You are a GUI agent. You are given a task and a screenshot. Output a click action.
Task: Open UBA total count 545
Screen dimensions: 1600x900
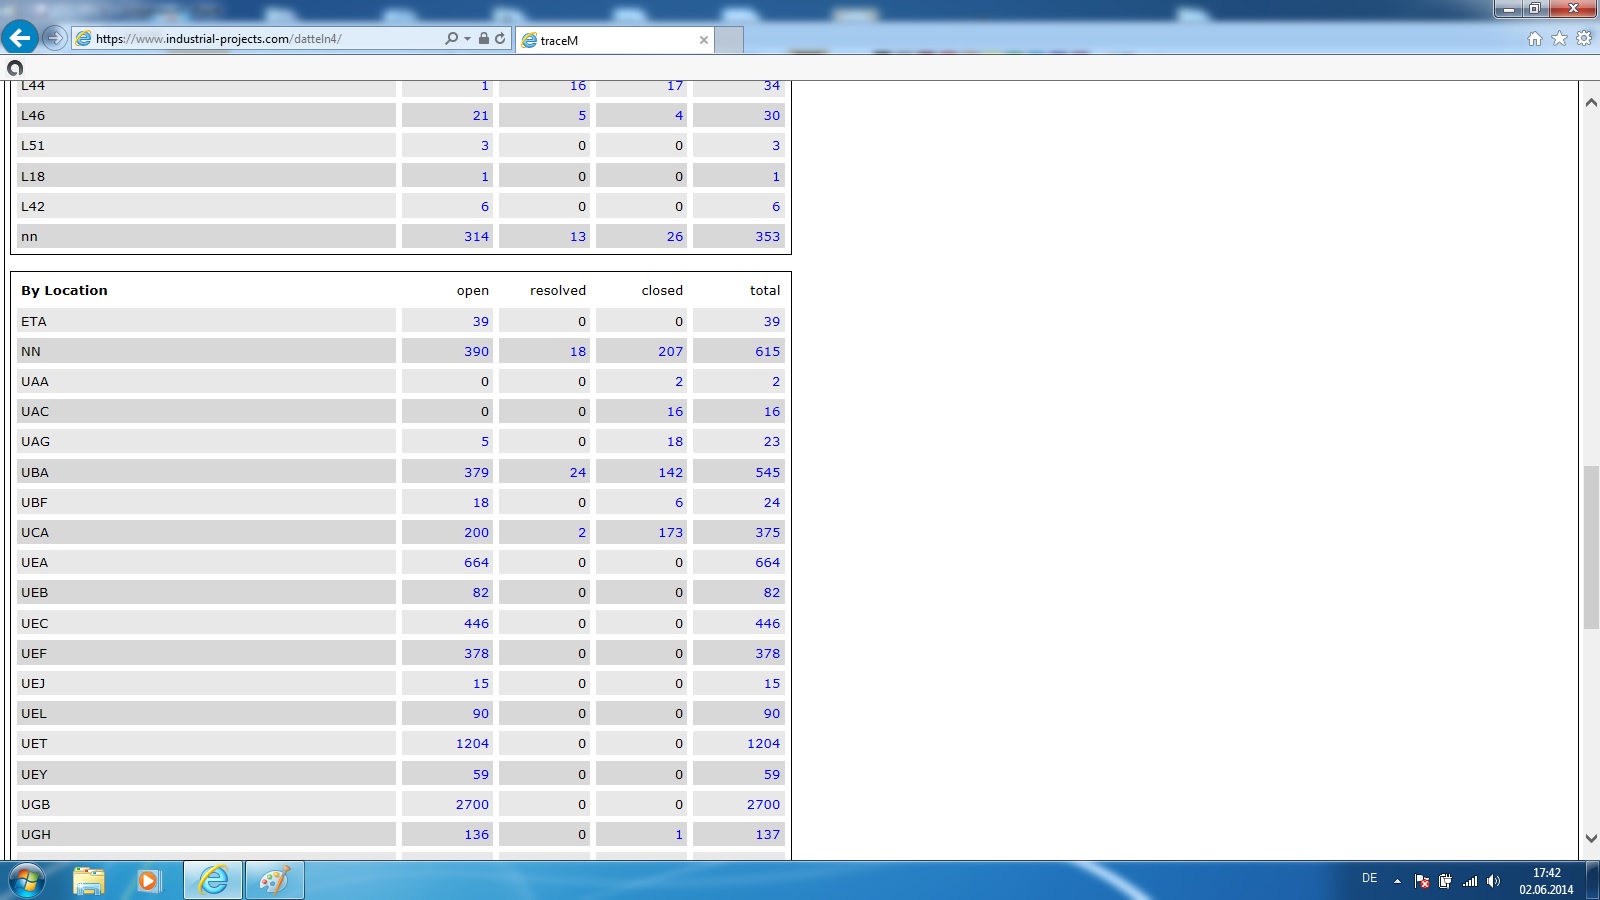(767, 472)
